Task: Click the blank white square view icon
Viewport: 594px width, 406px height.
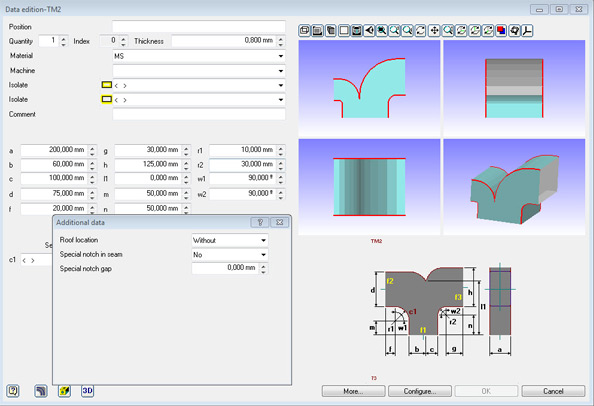Action: [x=344, y=31]
